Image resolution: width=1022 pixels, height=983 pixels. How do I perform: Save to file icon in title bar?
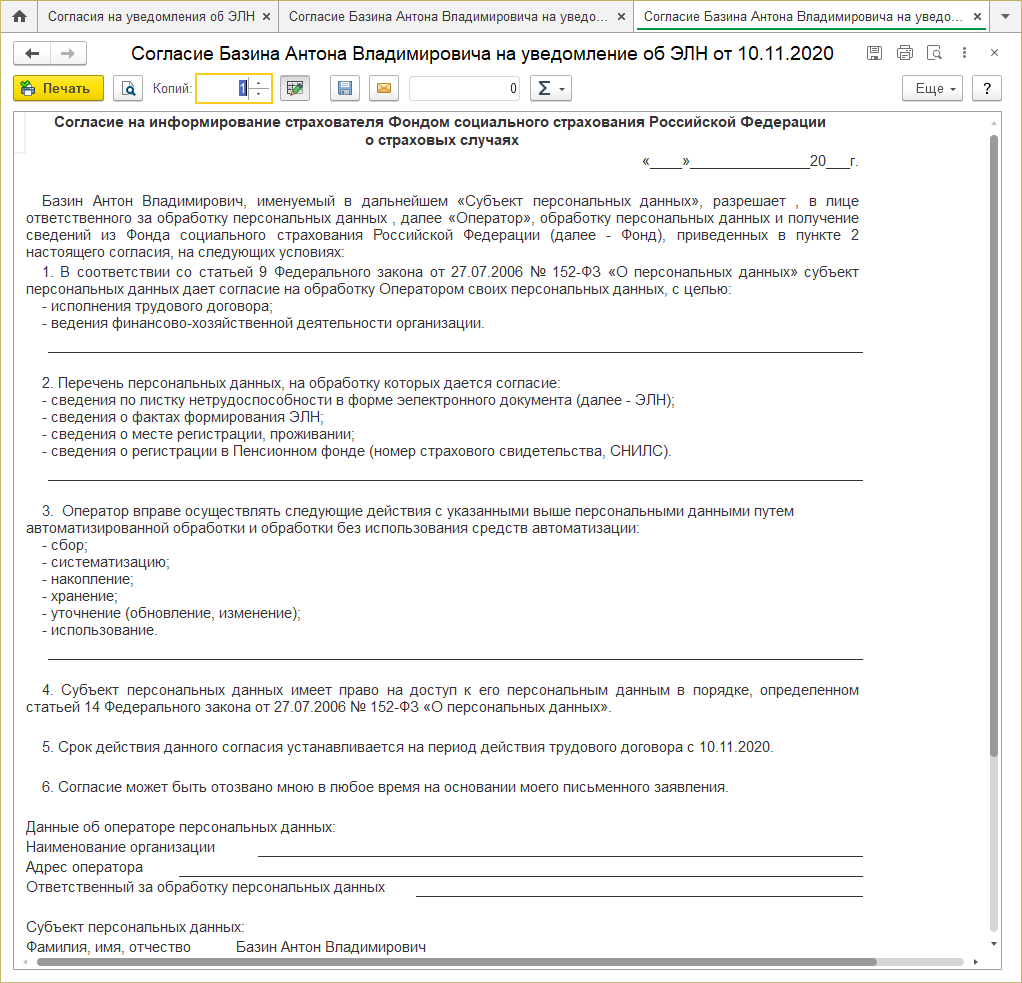(874, 53)
